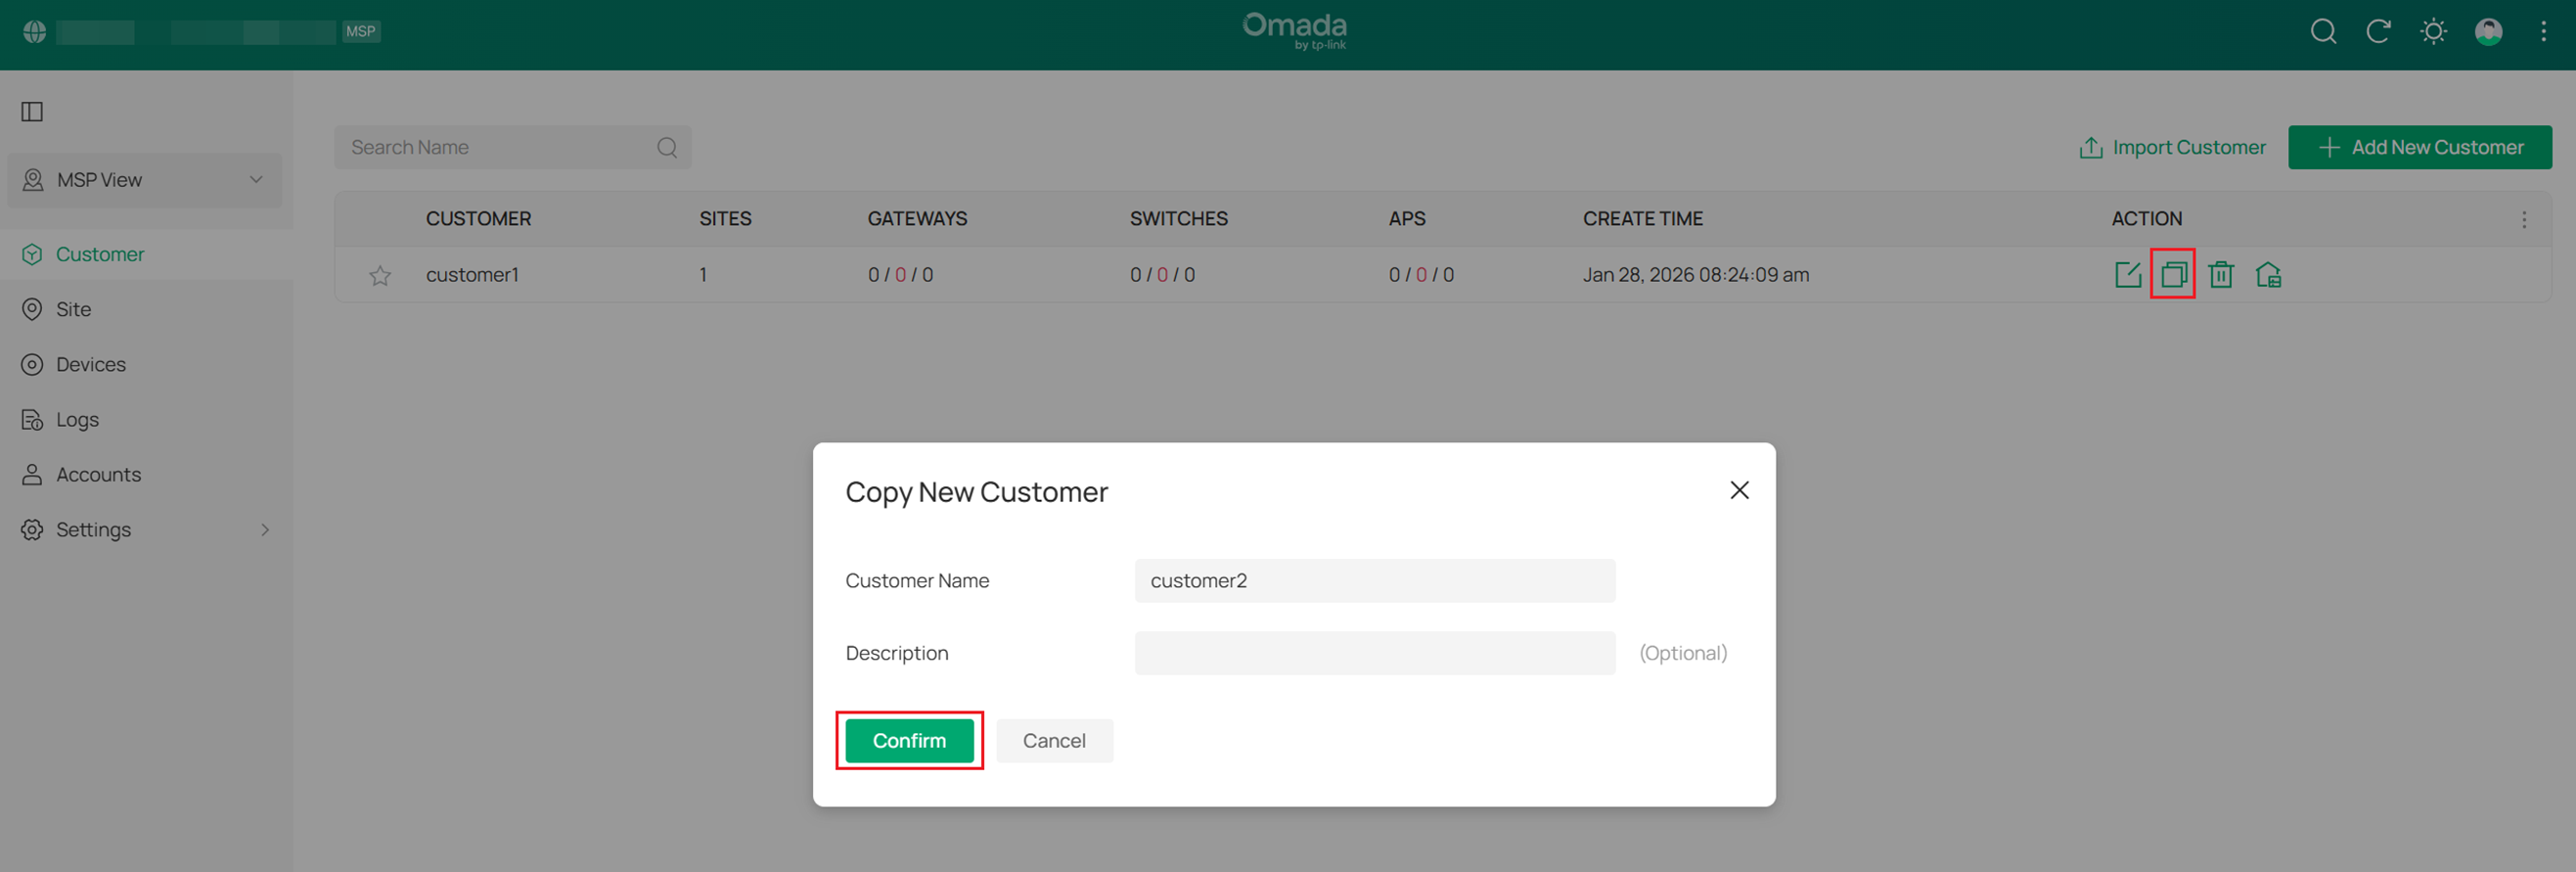This screenshot has height=872, width=2576.
Task: Click the APS column header
Action: tap(1406, 218)
